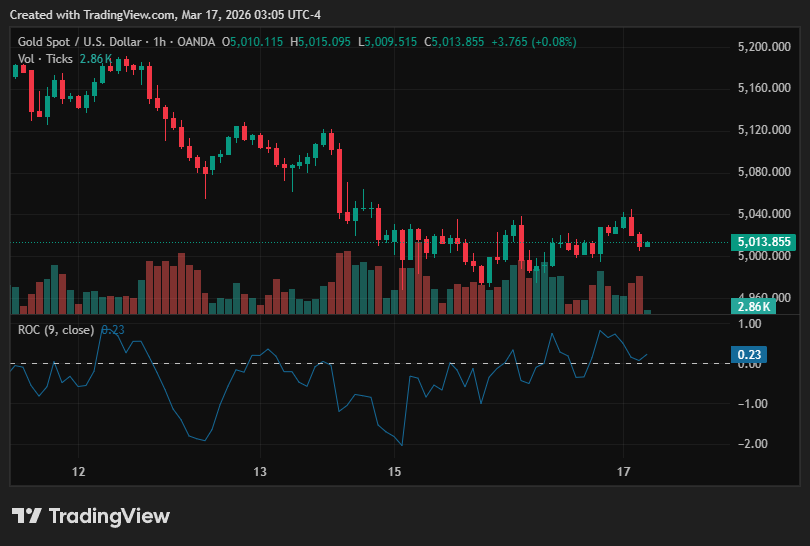Click the 17 date label on time axis
Viewport: 810px width, 546px height.
click(624, 472)
